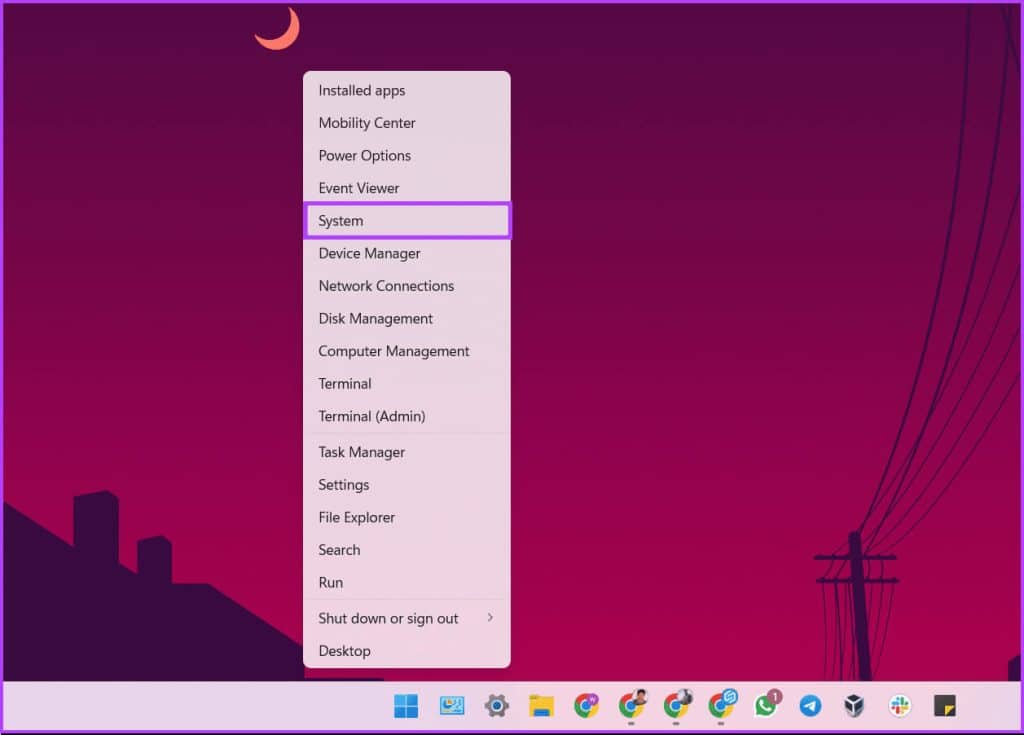The height and width of the screenshot is (735, 1024).
Task: Open WhatsApp from the taskbar
Action: pos(766,706)
